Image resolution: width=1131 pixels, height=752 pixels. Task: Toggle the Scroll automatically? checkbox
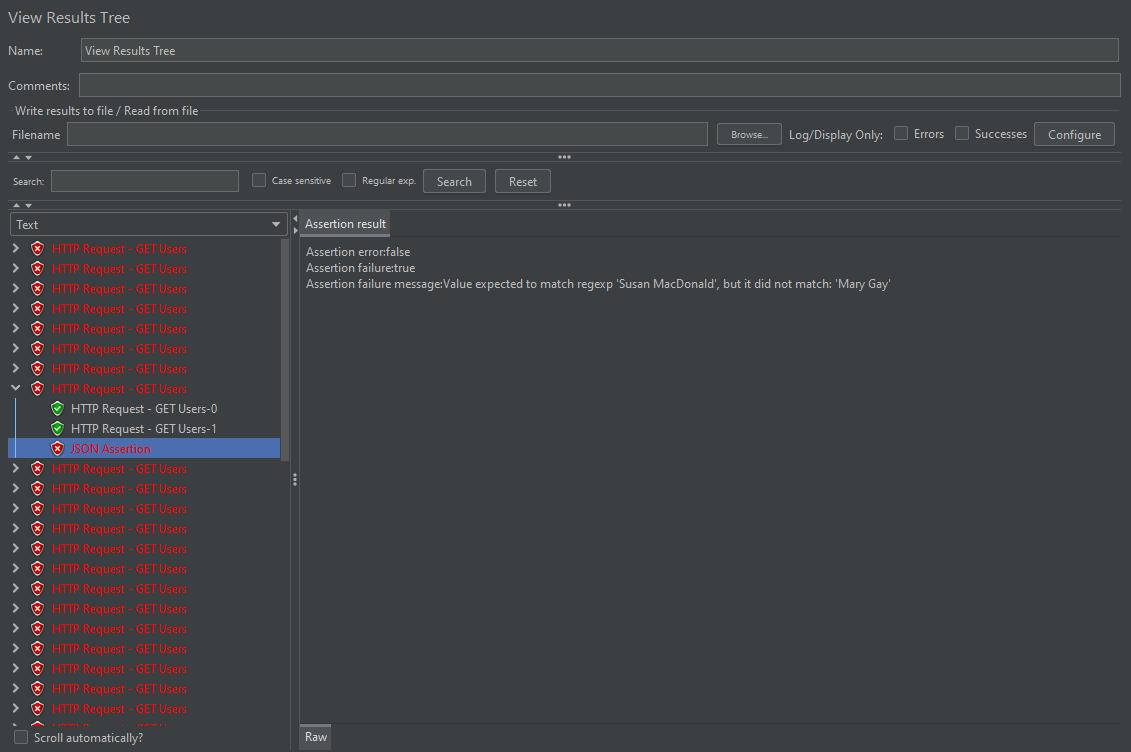(x=22, y=738)
